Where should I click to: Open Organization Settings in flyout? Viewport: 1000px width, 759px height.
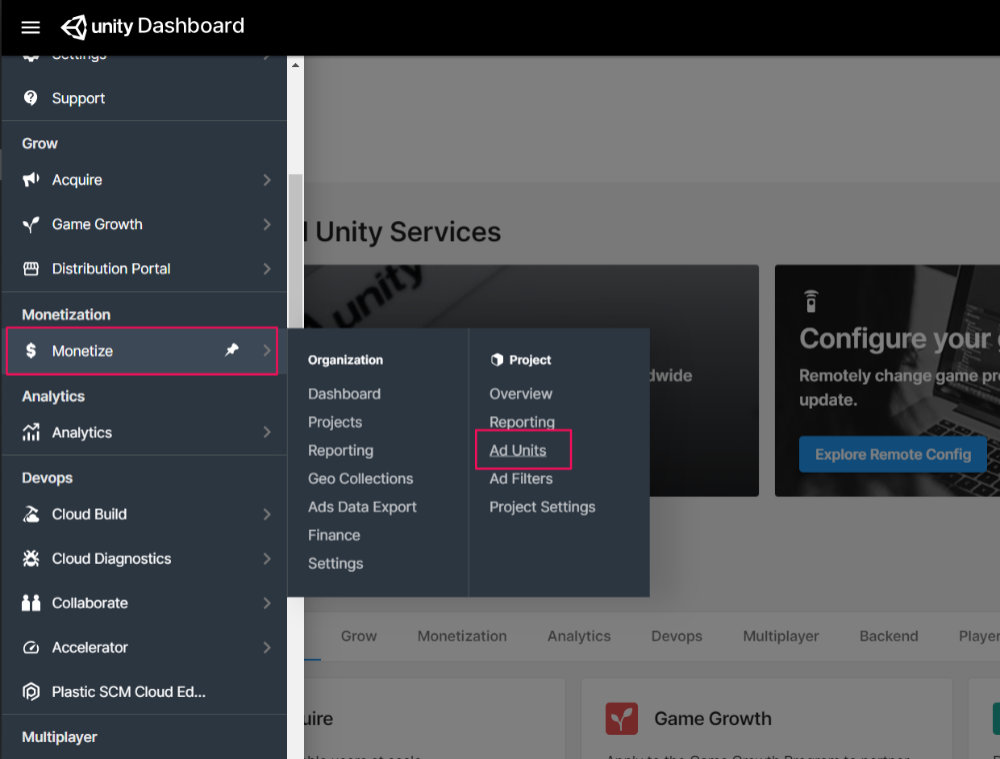[x=335, y=564]
